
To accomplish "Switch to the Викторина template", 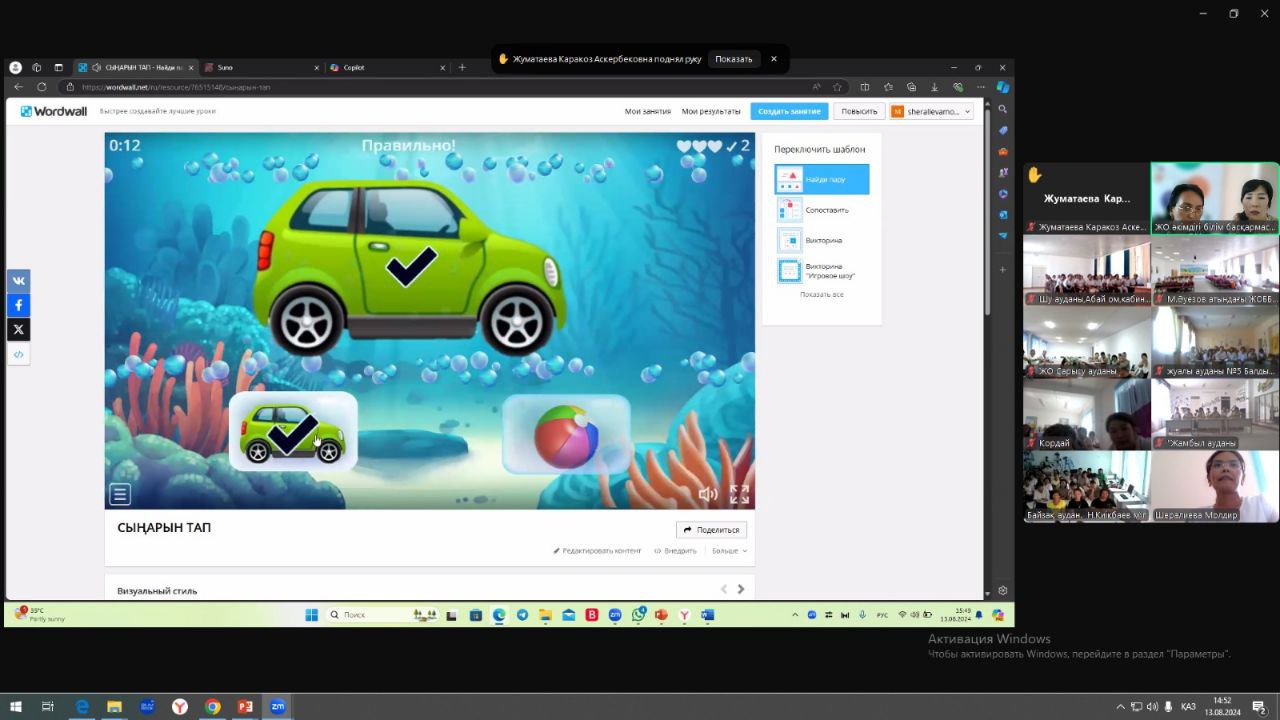I will [x=822, y=240].
